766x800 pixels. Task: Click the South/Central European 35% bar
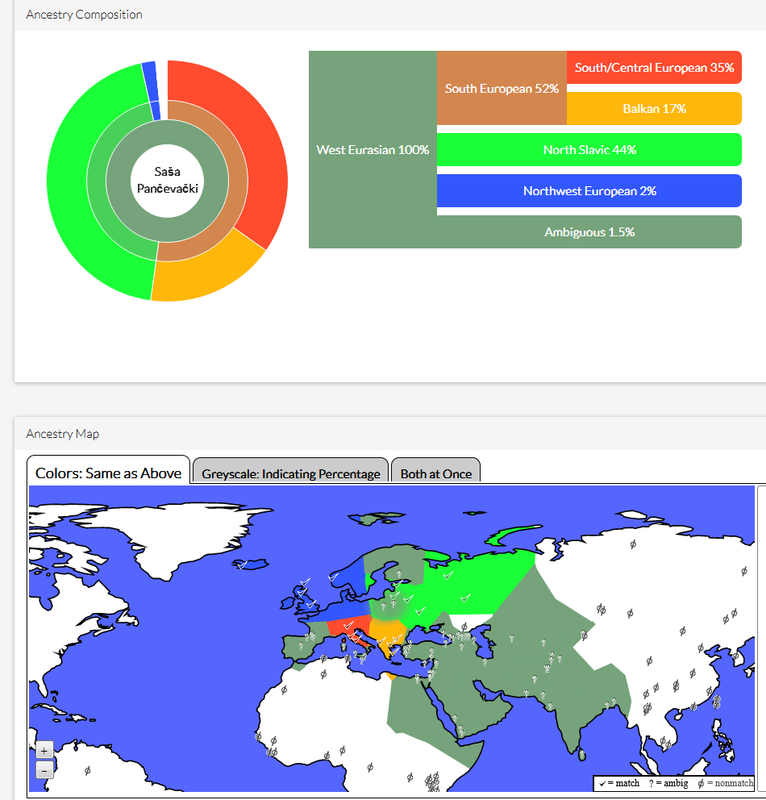[x=654, y=67]
